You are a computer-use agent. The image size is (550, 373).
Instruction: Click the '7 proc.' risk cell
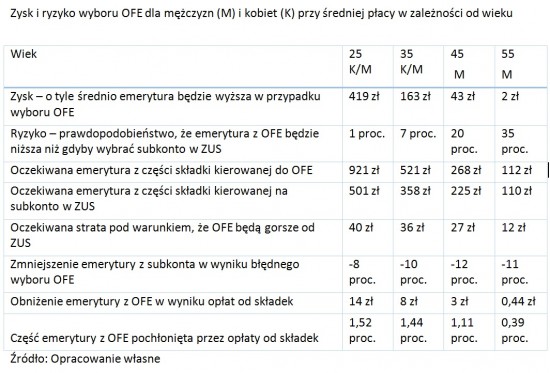tap(418, 134)
